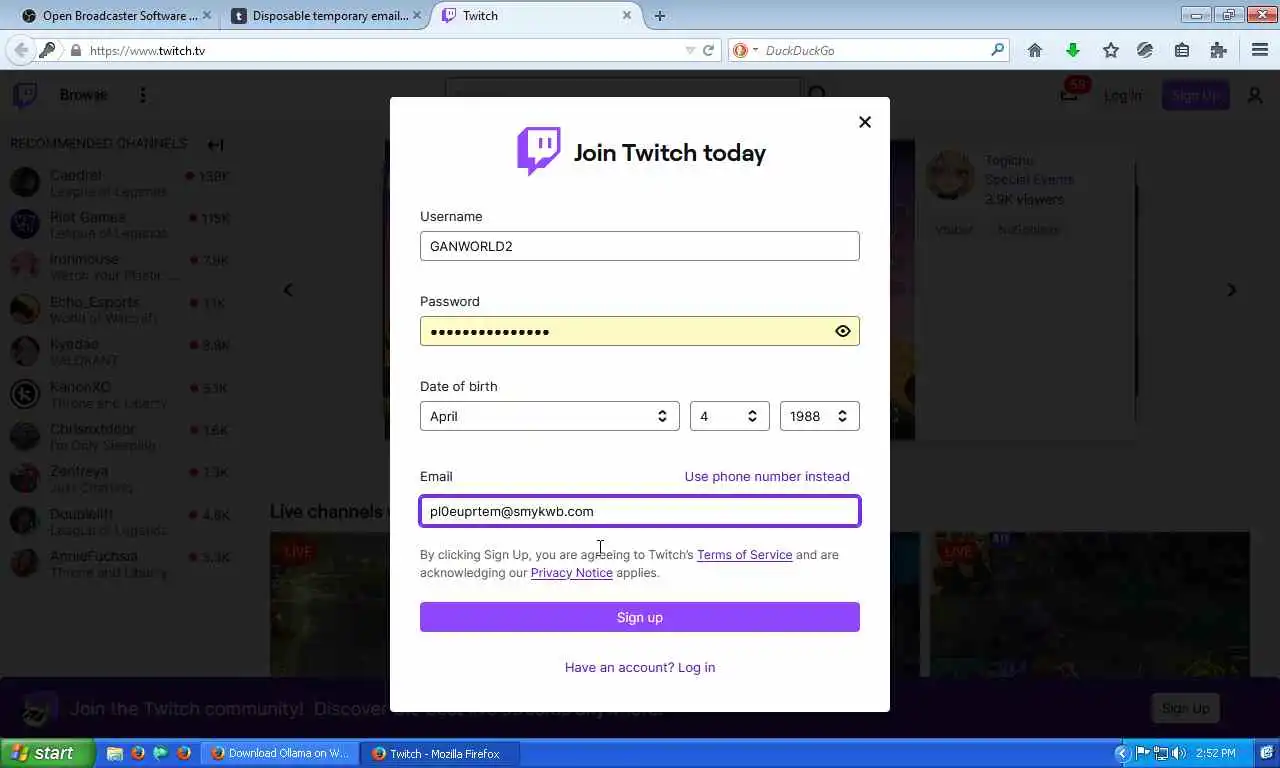Expand hidden system tray icons arrow
Viewport: 1280px width, 768px height.
tap(1122, 753)
